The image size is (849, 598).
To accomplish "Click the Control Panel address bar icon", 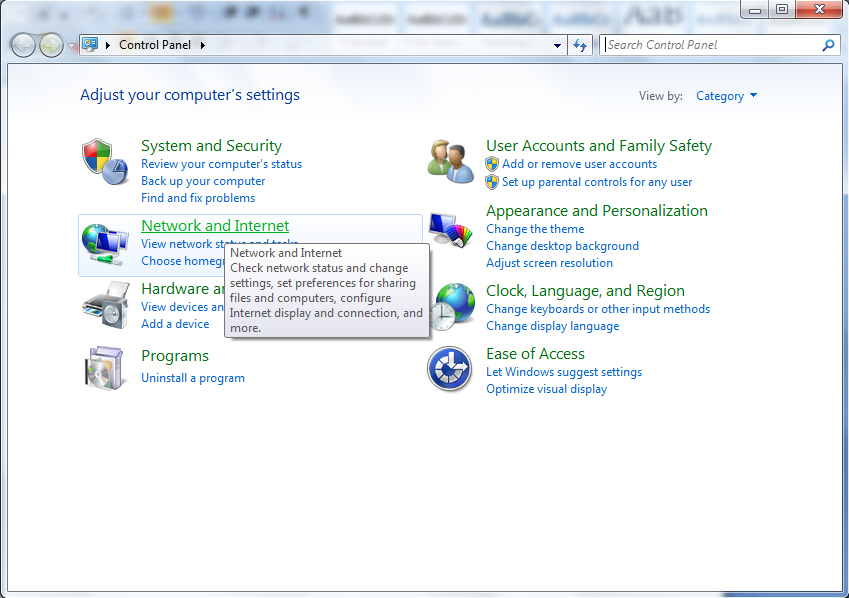I will [90, 44].
